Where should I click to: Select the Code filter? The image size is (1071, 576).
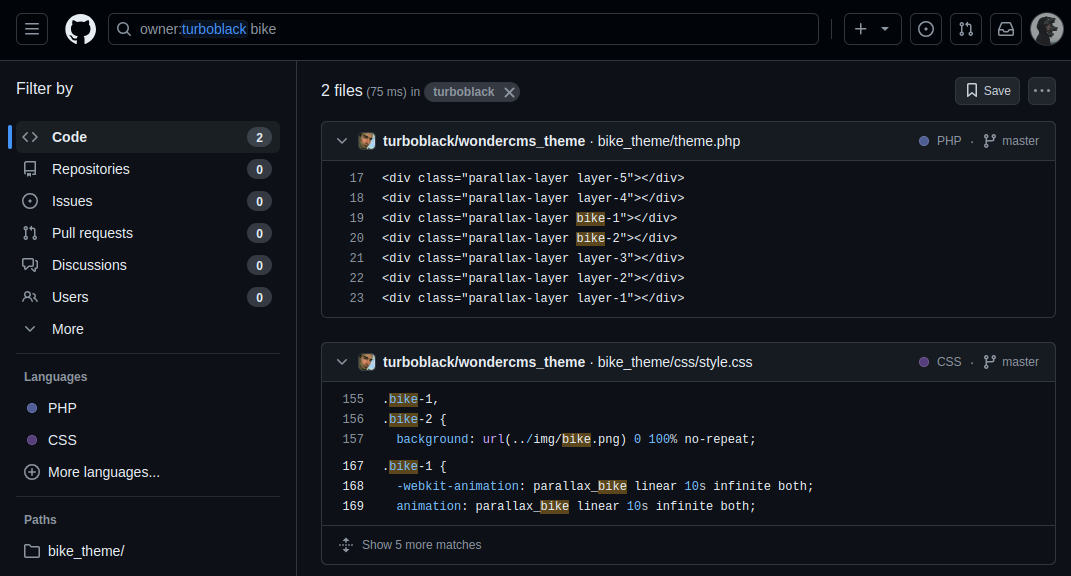pos(148,137)
